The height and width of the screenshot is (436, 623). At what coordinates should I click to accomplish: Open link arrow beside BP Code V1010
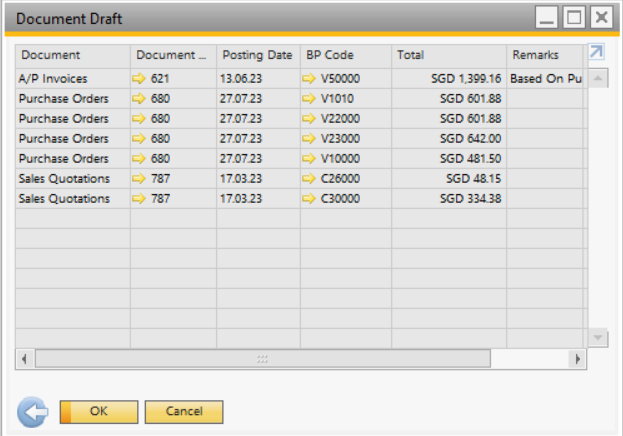pyautogui.click(x=309, y=99)
